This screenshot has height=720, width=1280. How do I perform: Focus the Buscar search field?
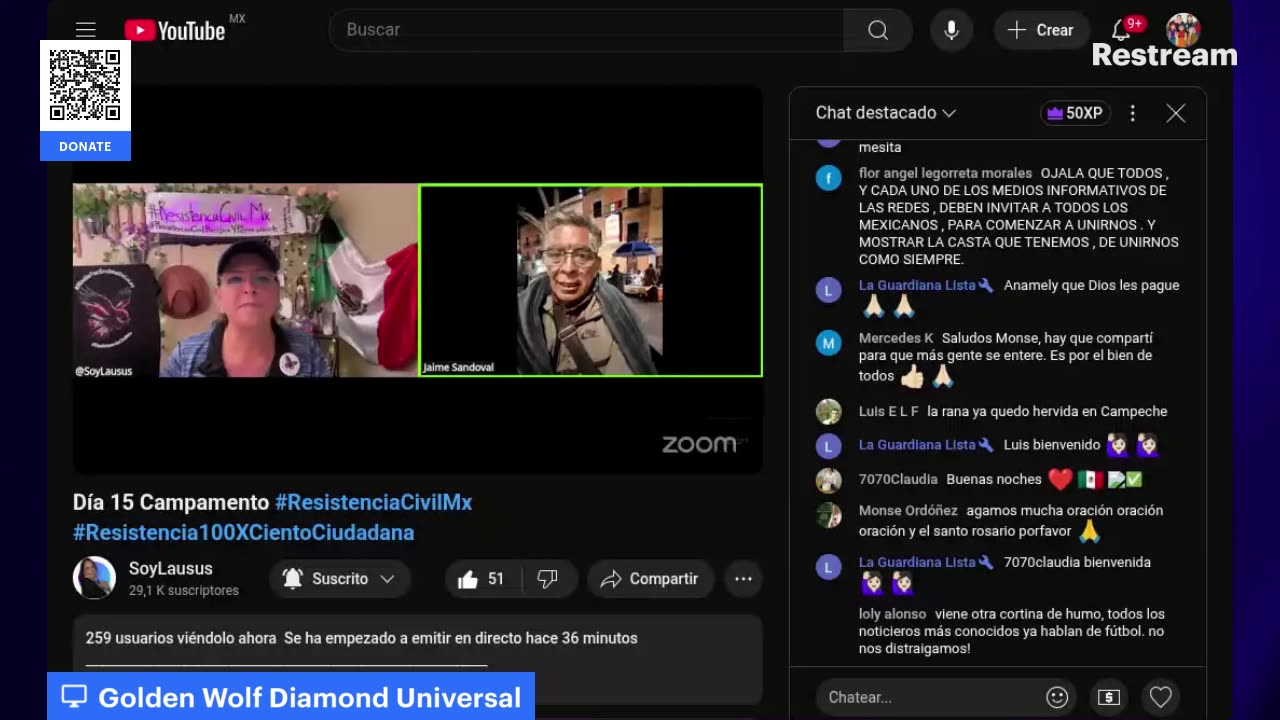point(586,30)
